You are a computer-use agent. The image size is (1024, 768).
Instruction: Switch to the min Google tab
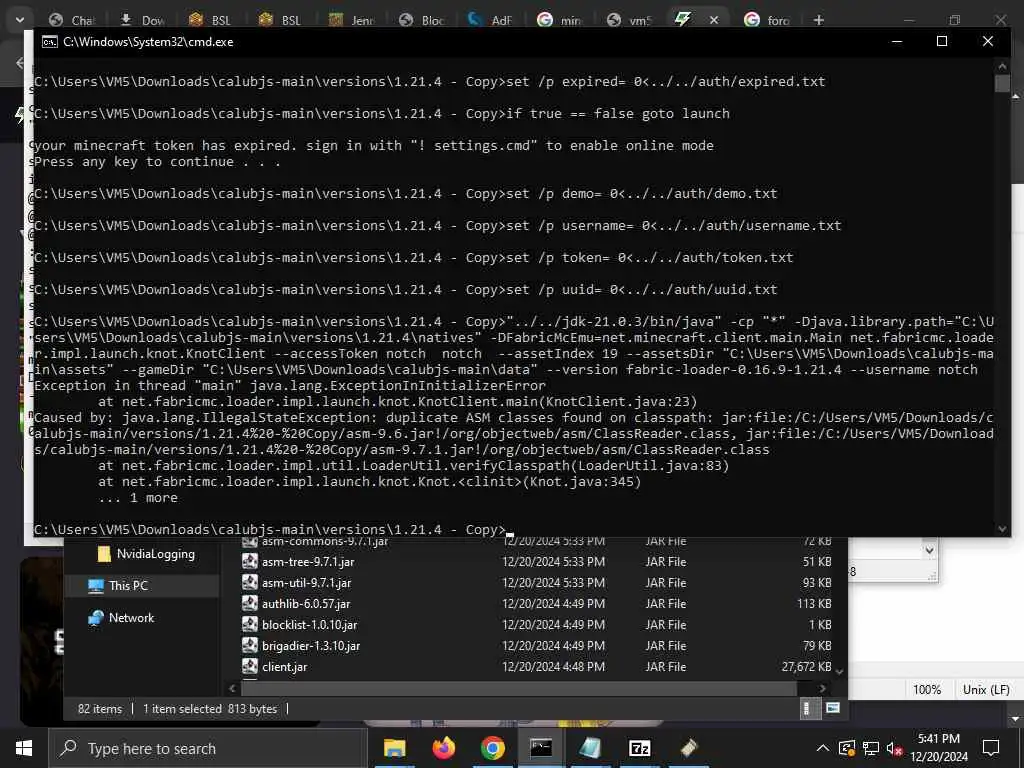point(560,20)
